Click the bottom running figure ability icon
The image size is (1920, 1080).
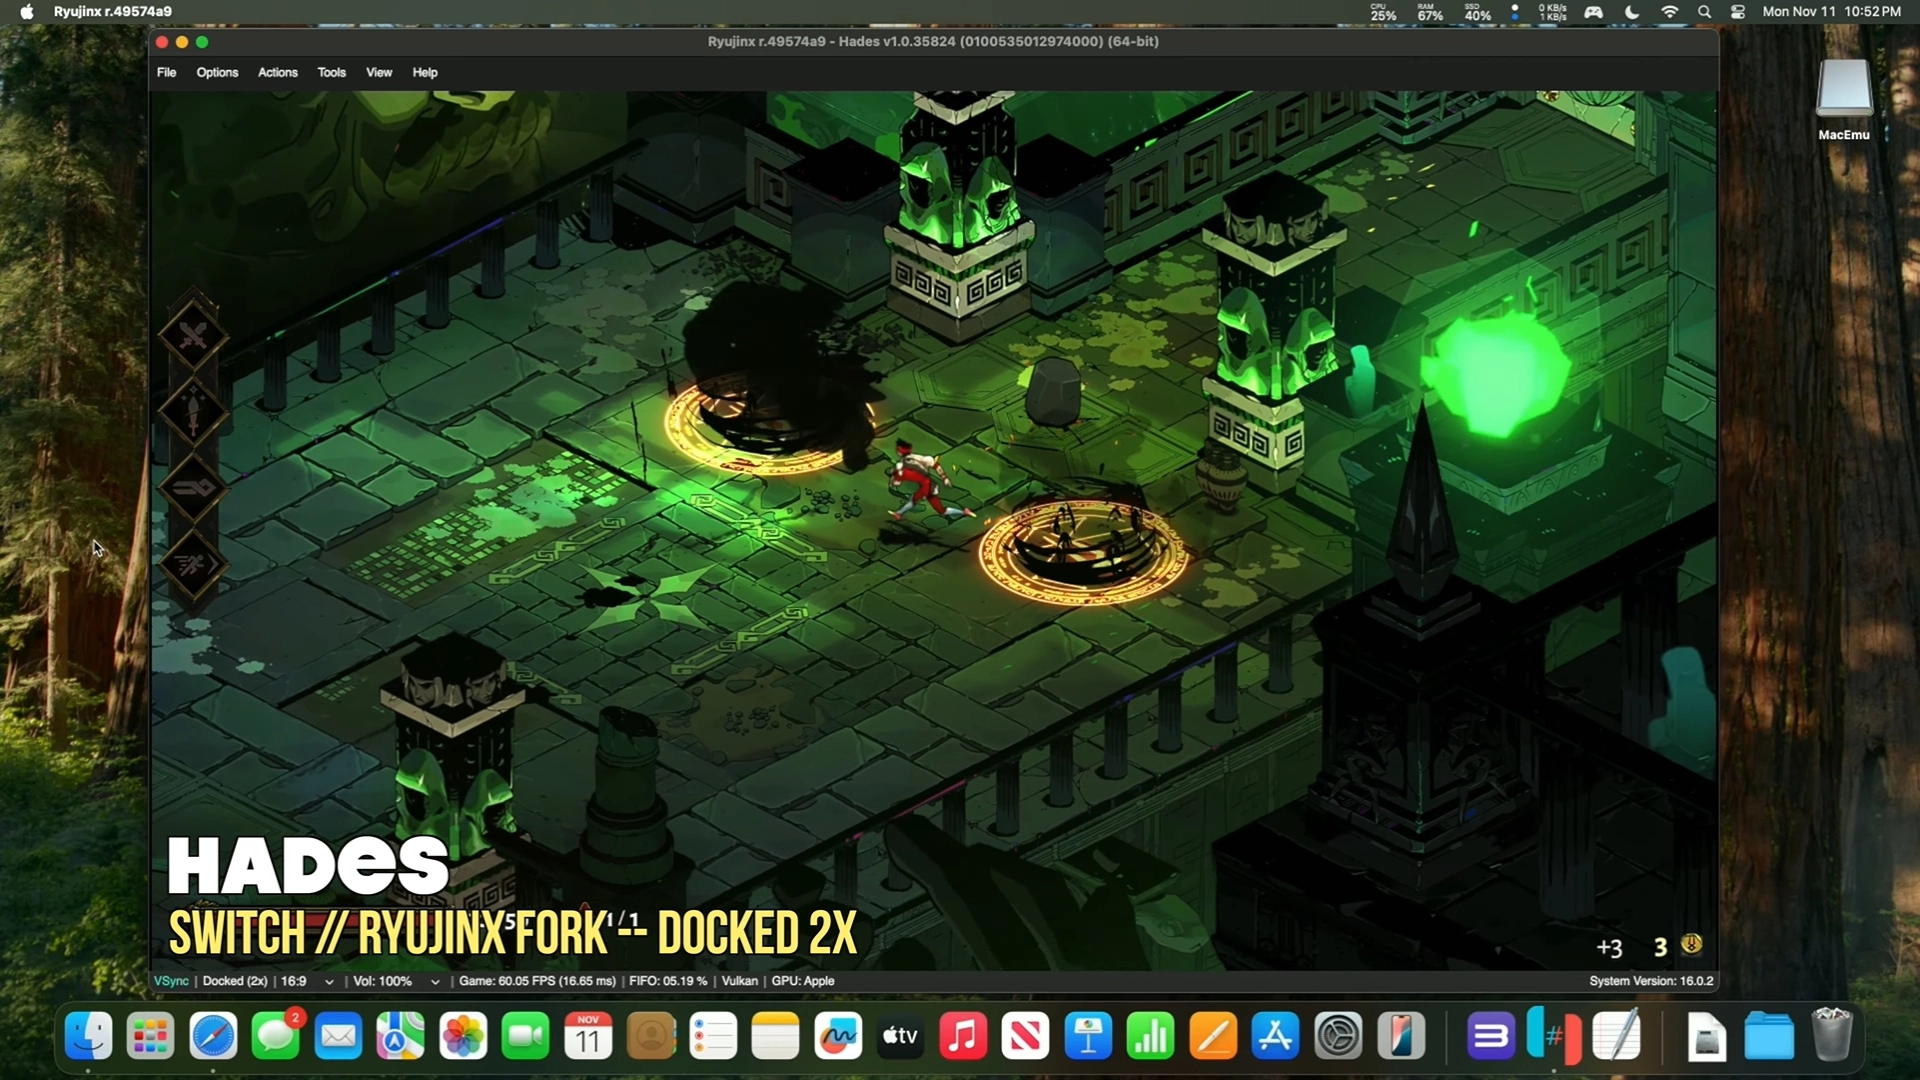(x=193, y=565)
